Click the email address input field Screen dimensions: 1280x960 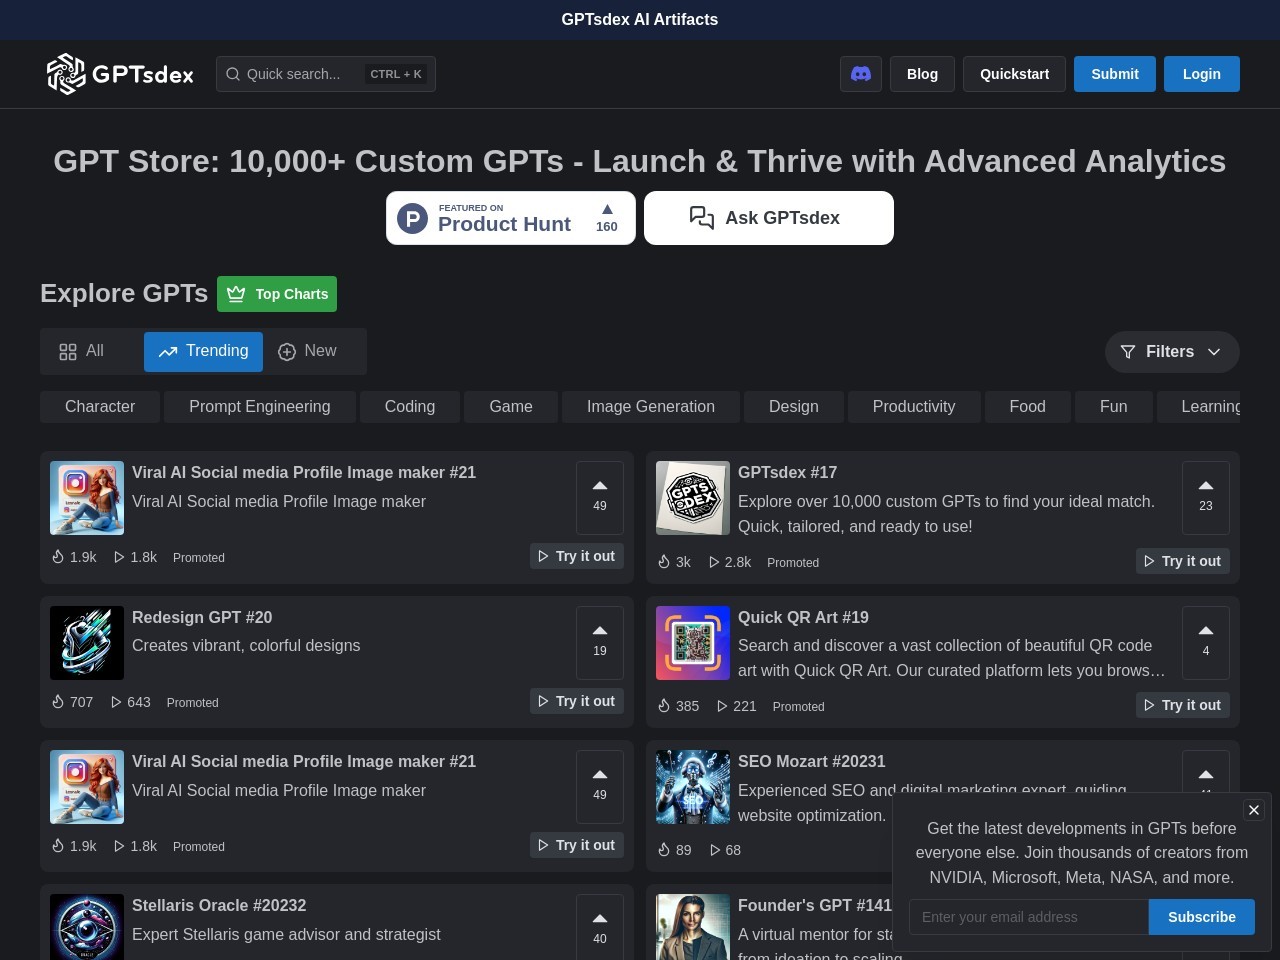(1029, 917)
